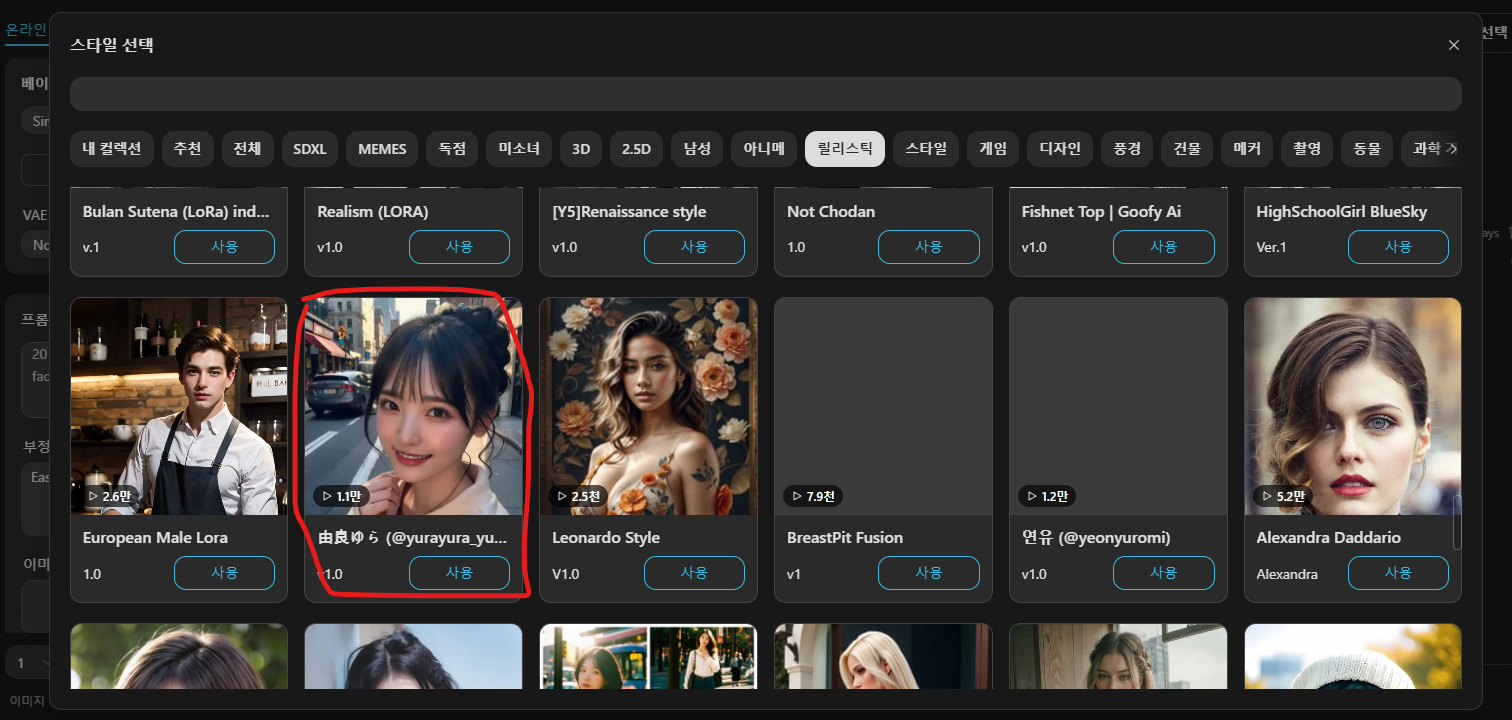
Task: Click the Leonardo Style title text
Action: tap(606, 538)
